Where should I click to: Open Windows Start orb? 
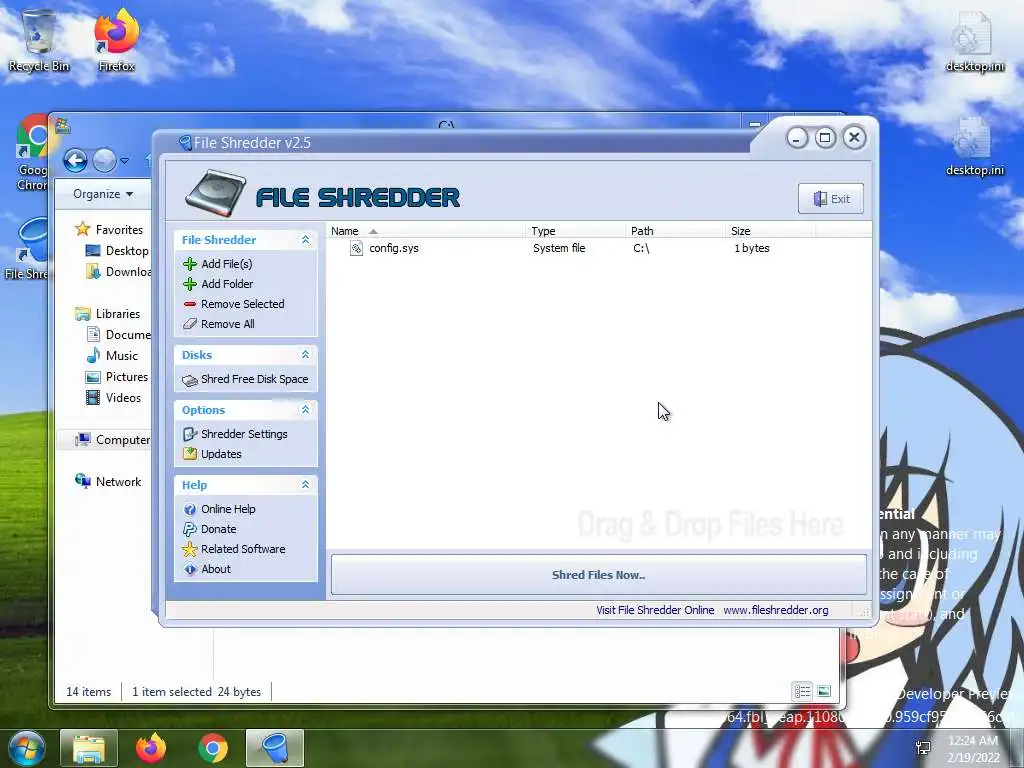[x=27, y=748]
